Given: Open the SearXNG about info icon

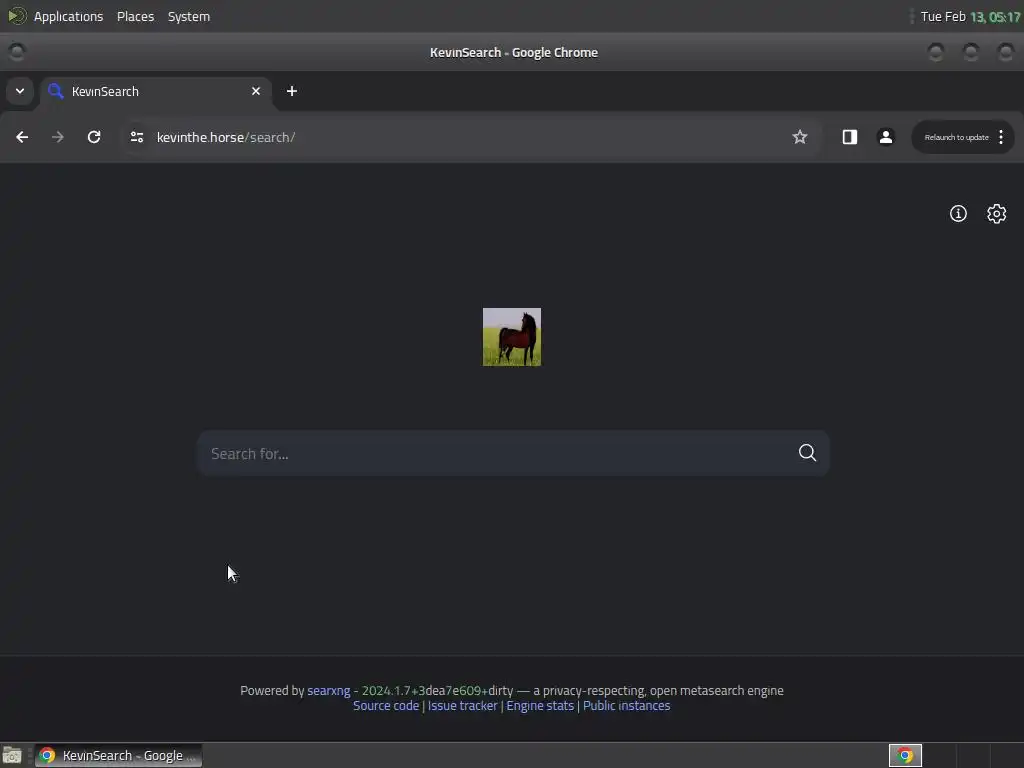Looking at the screenshot, I should 958,214.
